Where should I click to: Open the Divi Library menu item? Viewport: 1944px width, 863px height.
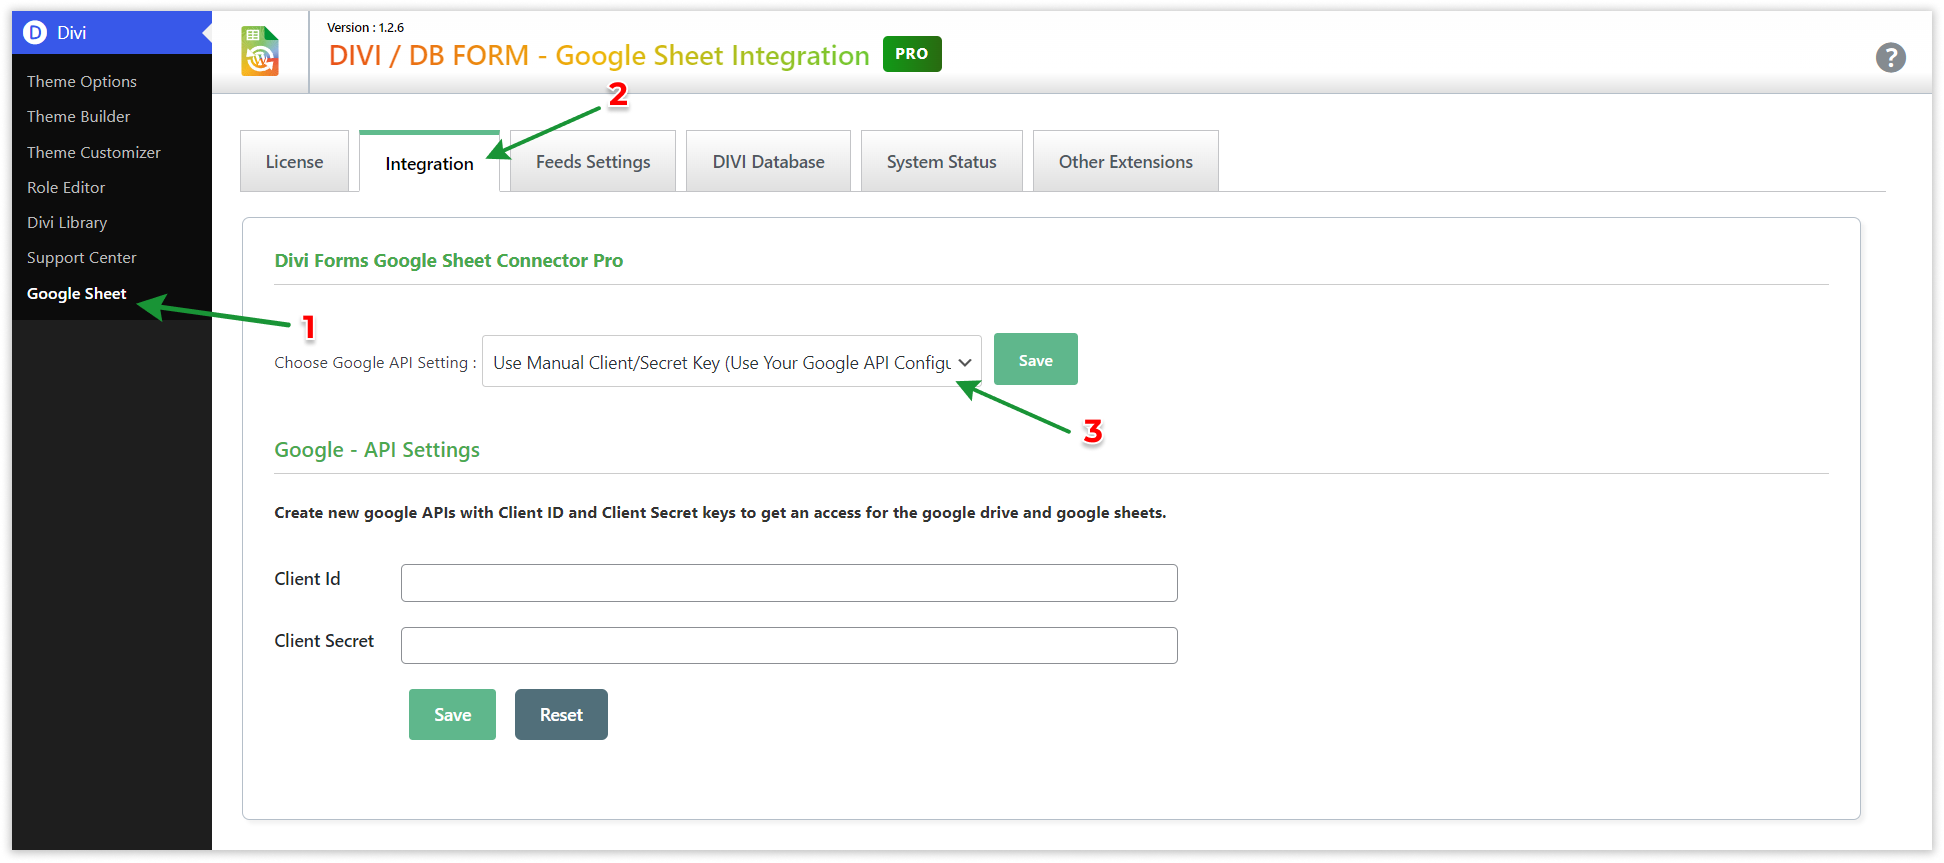(x=67, y=223)
